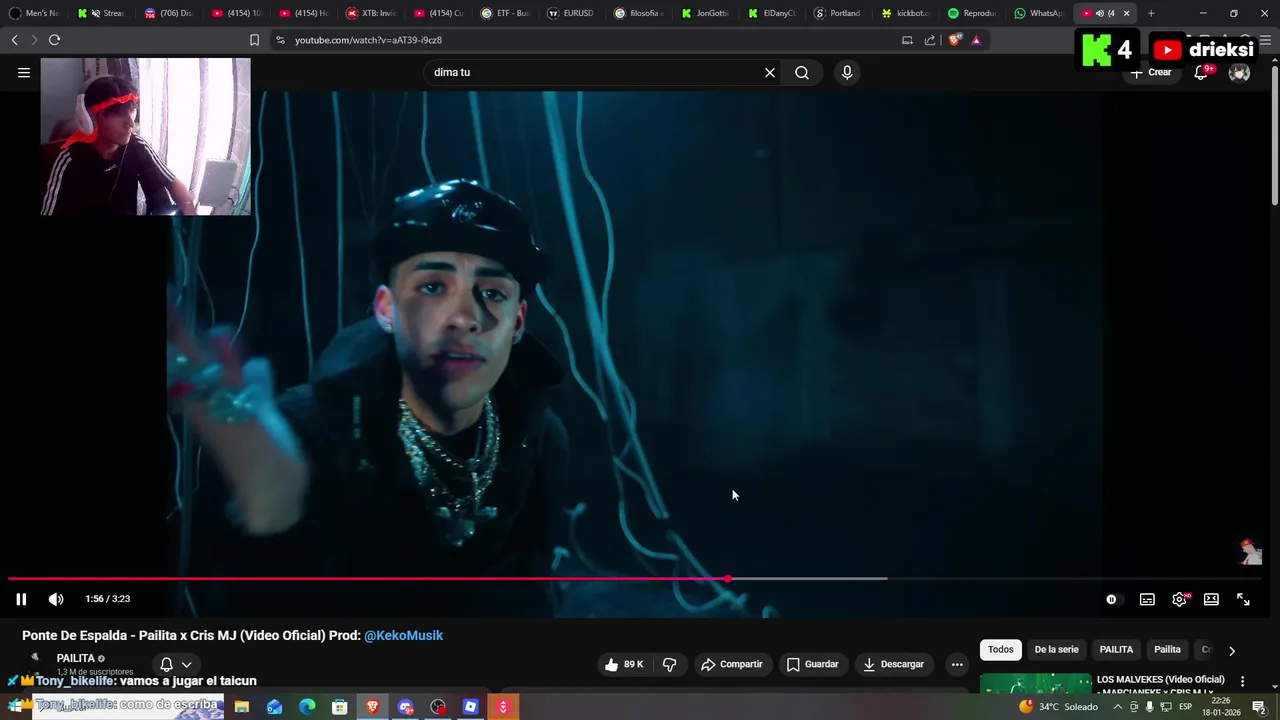Image resolution: width=1280 pixels, height=720 pixels.
Task: Select the Todos filter chip
Action: (1001, 650)
